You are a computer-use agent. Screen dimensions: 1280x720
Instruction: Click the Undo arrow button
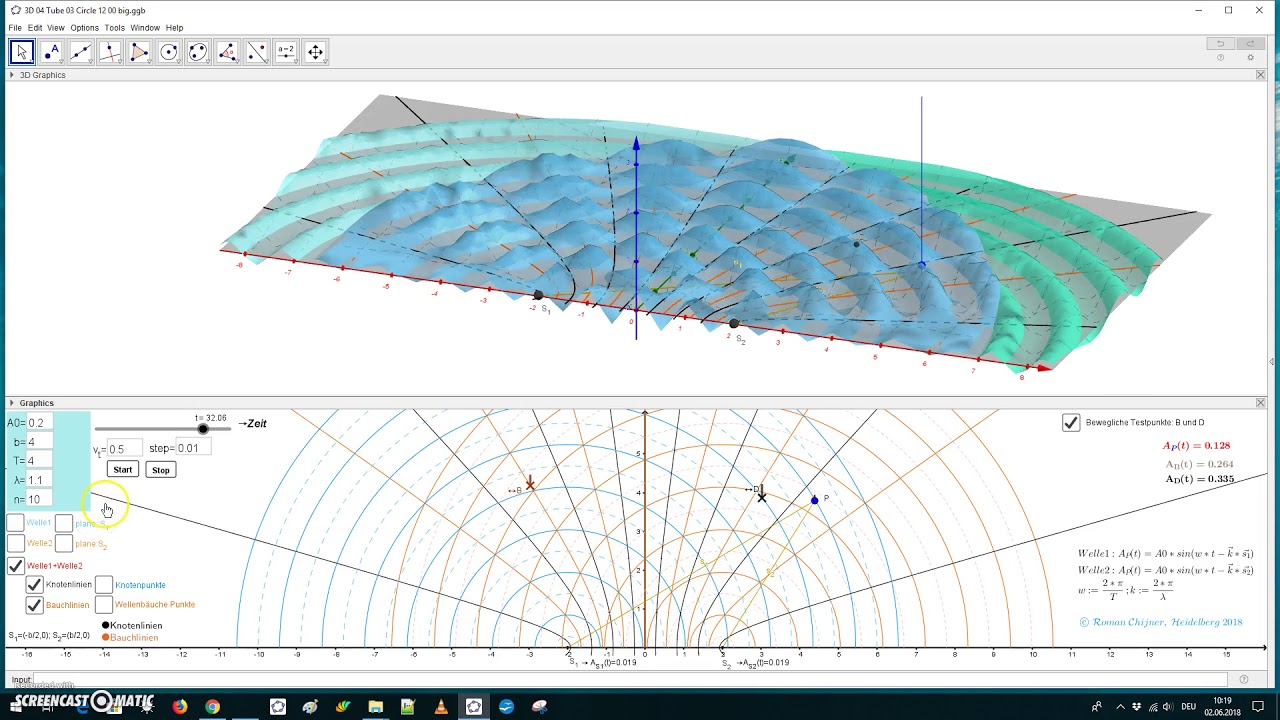coord(1220,44)
